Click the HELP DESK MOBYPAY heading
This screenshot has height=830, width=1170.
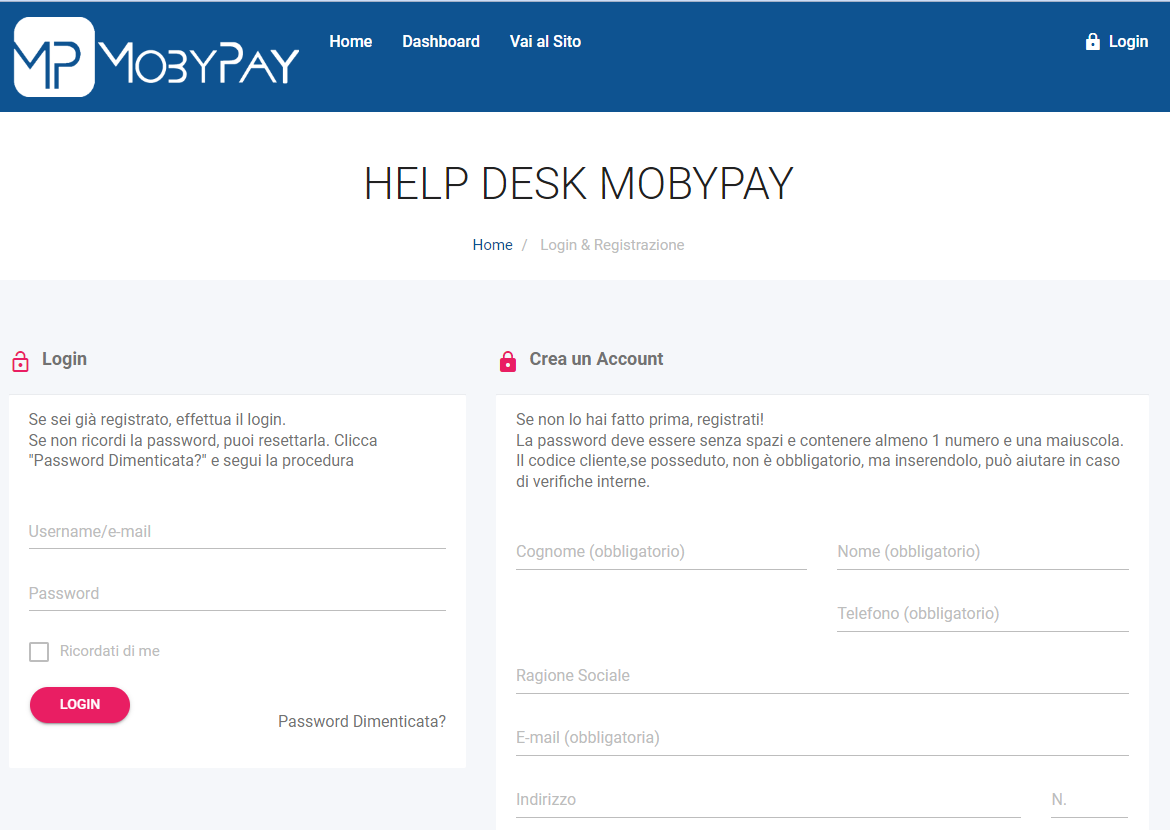pyautogui.click(x=578, y=184)
